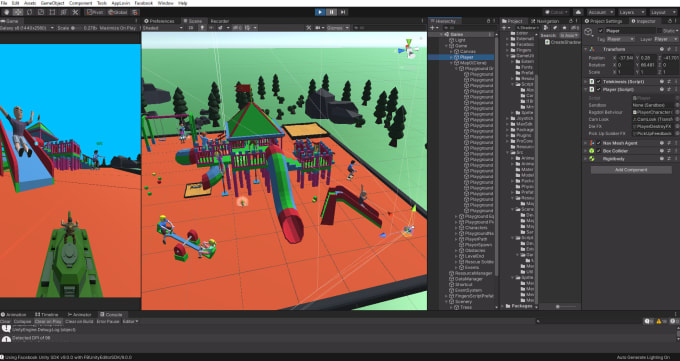Toggle the Global handle rotation button
Screen dimensions: 680x361
[x=117, y=12]
